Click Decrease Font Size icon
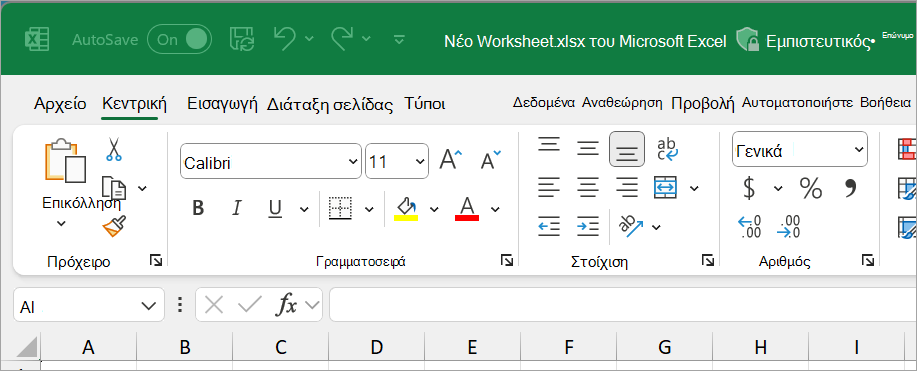Image resolution: width=917 pixels, height=371 pixels. pos(490,159)
